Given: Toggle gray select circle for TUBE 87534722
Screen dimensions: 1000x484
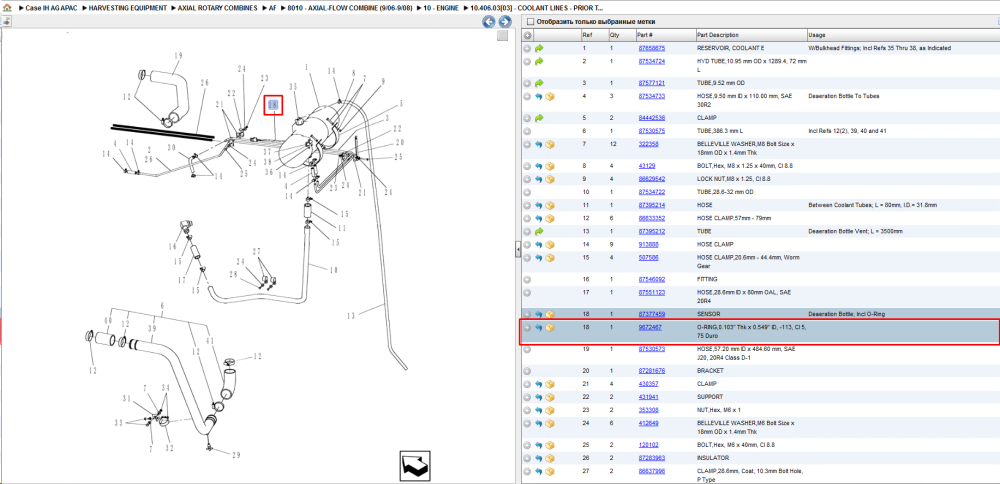Looking at the screenshot, I should coord(527,193).
